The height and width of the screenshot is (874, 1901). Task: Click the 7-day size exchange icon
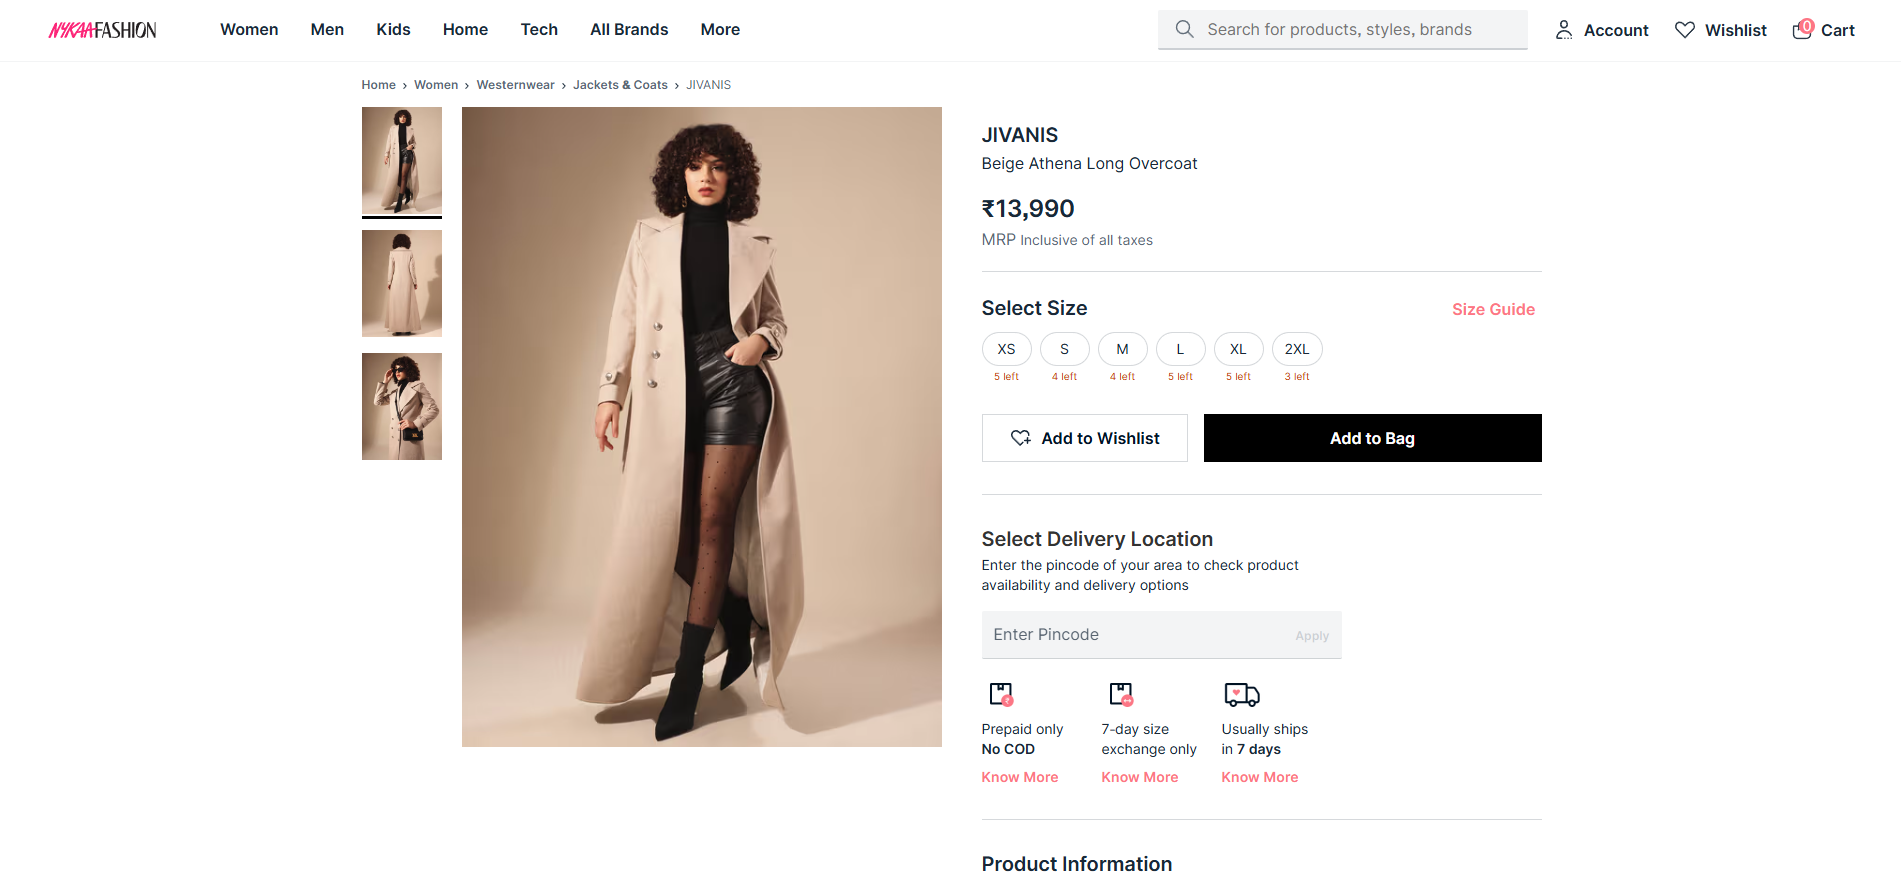coord(1121,694)
